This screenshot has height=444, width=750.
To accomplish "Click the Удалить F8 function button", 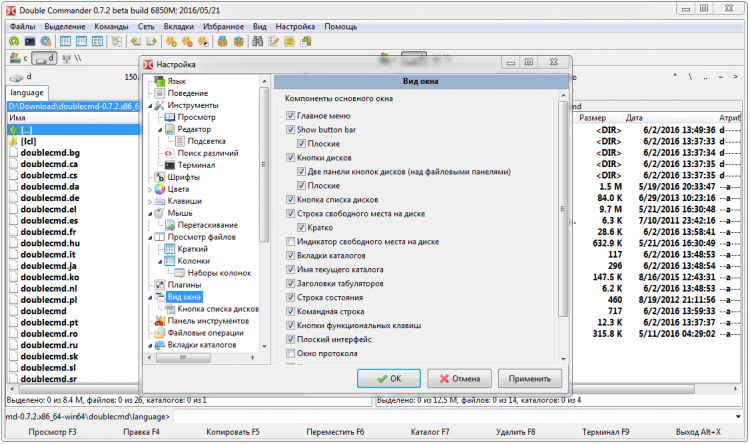I will 516,432.
